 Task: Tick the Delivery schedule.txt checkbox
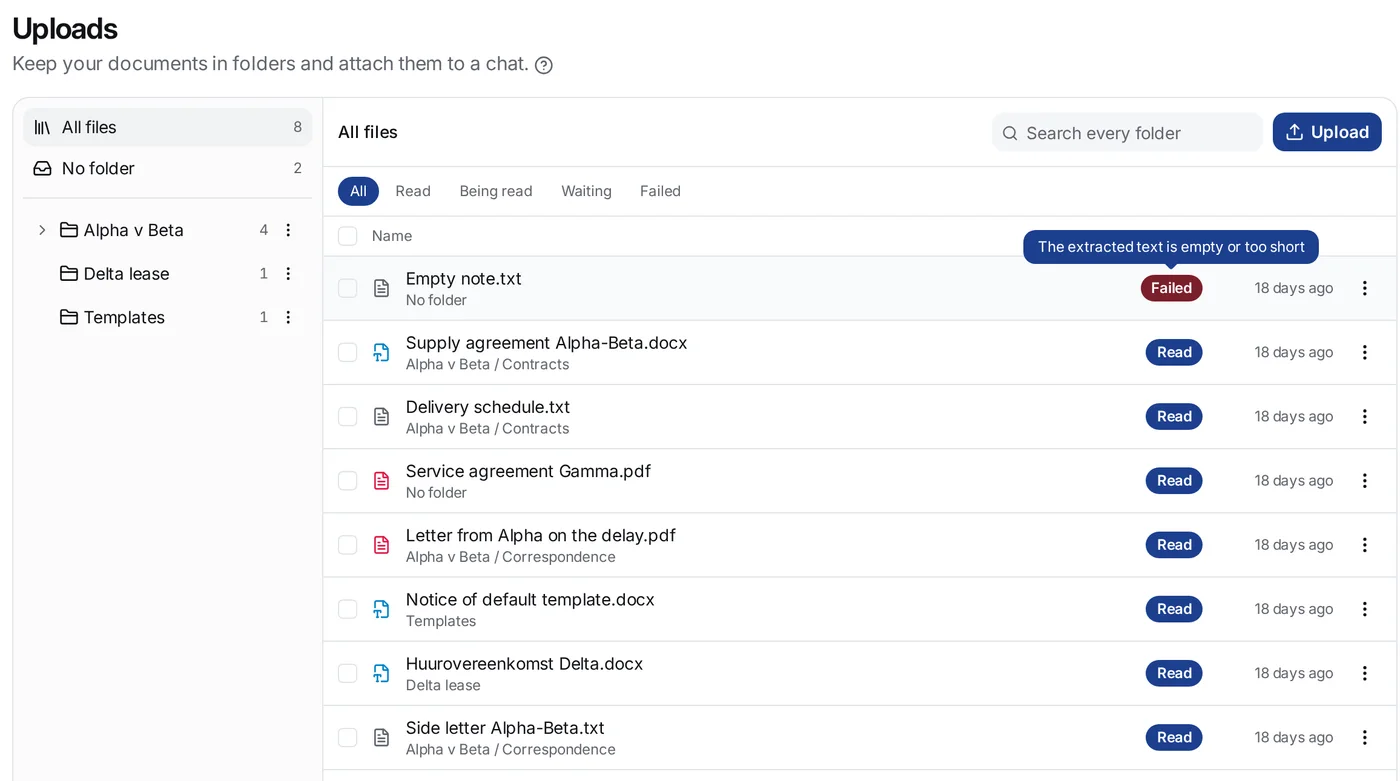pos(347,416)
